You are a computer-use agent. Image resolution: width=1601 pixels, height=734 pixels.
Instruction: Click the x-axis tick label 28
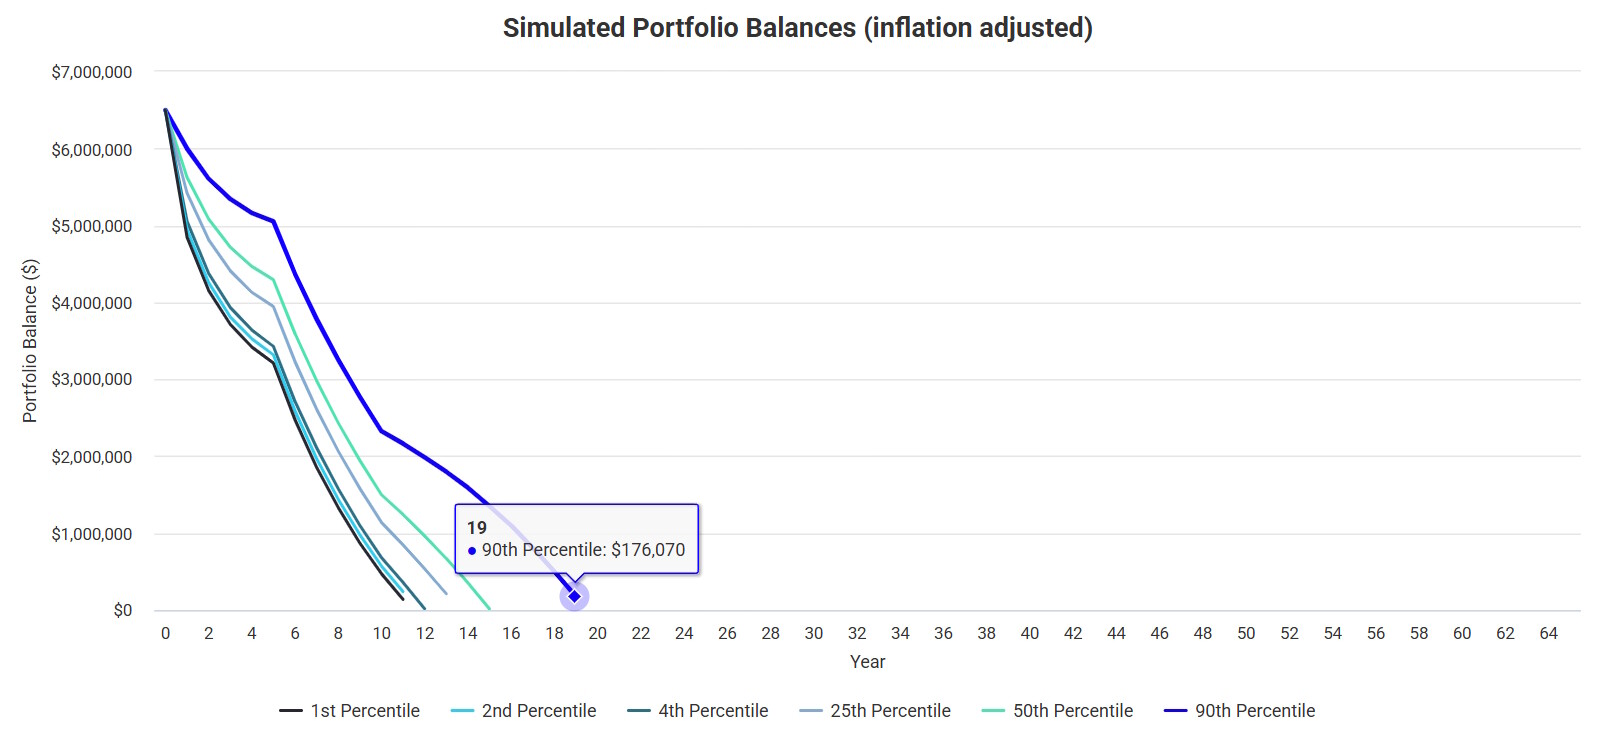point(770,633)
